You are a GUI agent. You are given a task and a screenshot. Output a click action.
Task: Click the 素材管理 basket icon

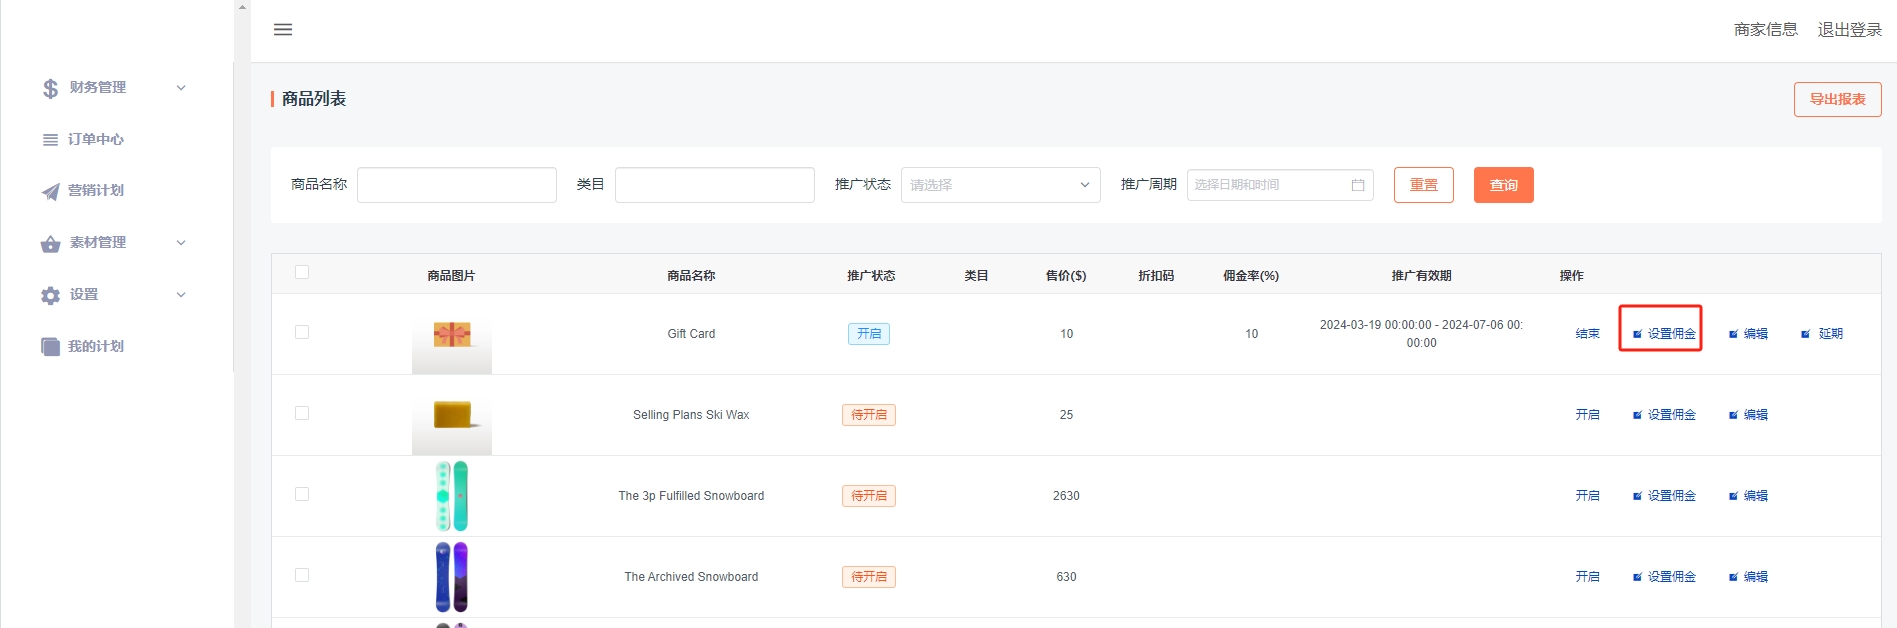50,243
